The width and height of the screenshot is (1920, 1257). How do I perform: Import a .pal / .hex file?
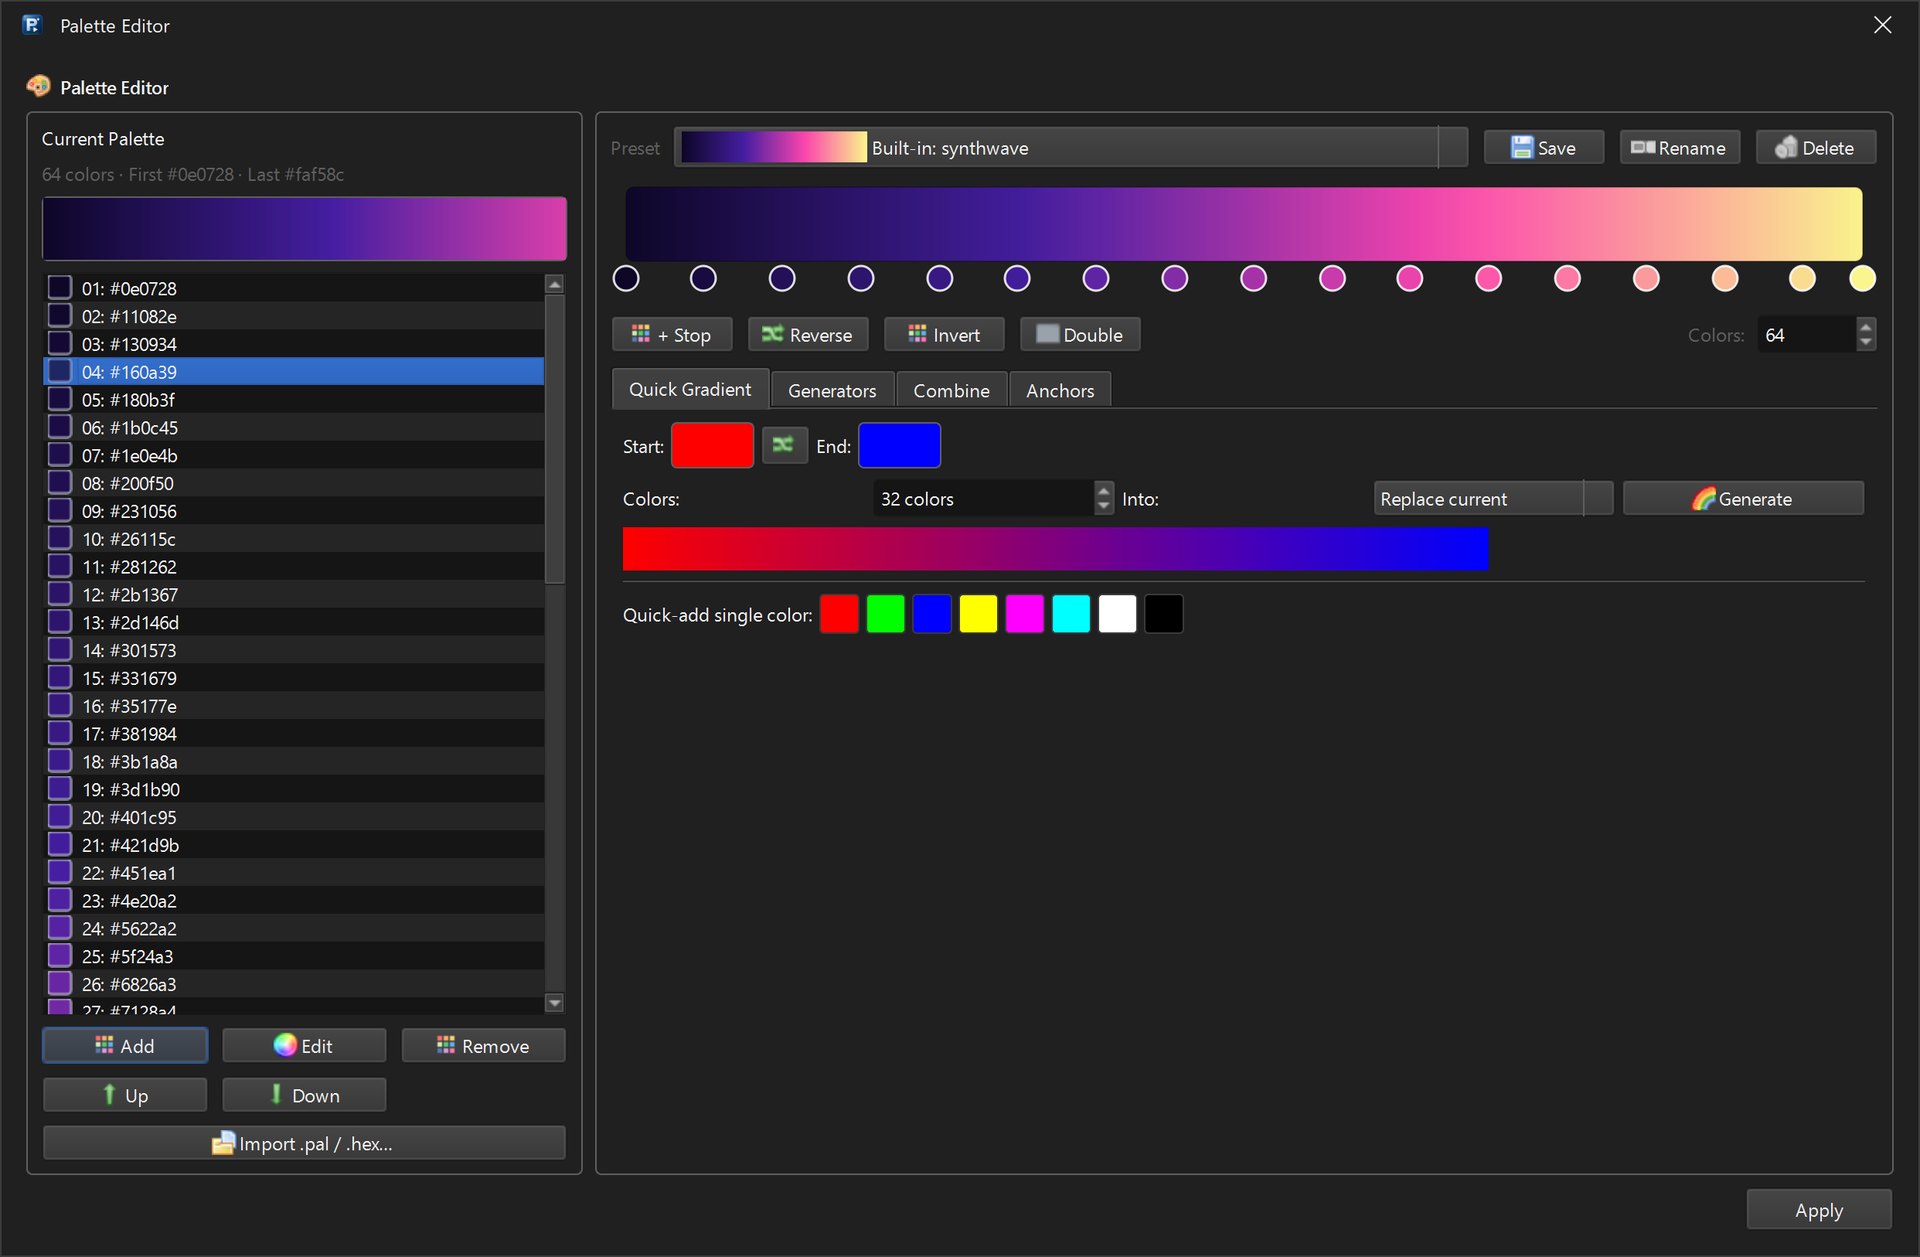[304, 1143]
